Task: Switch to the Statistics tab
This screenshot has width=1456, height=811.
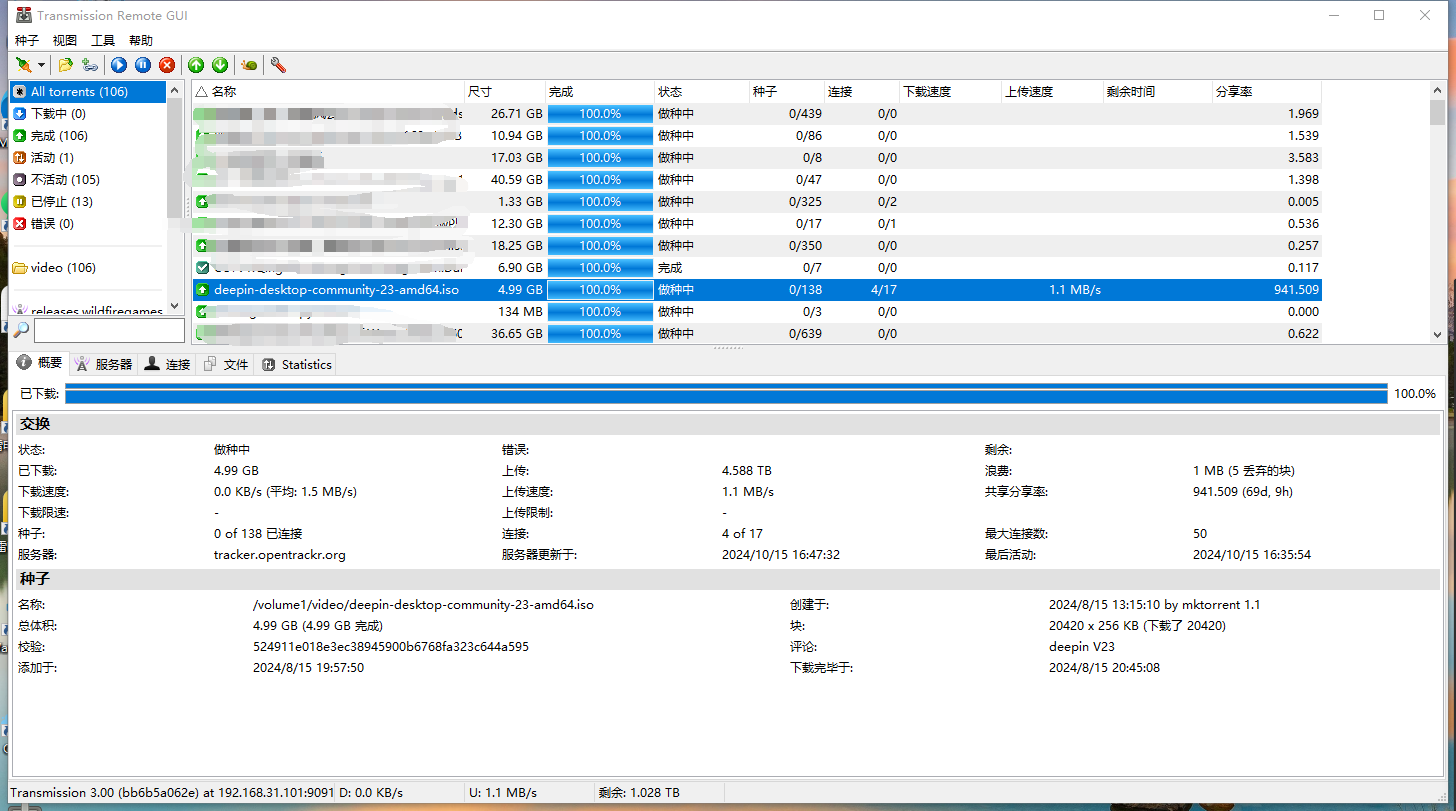Action: point(296,364)
